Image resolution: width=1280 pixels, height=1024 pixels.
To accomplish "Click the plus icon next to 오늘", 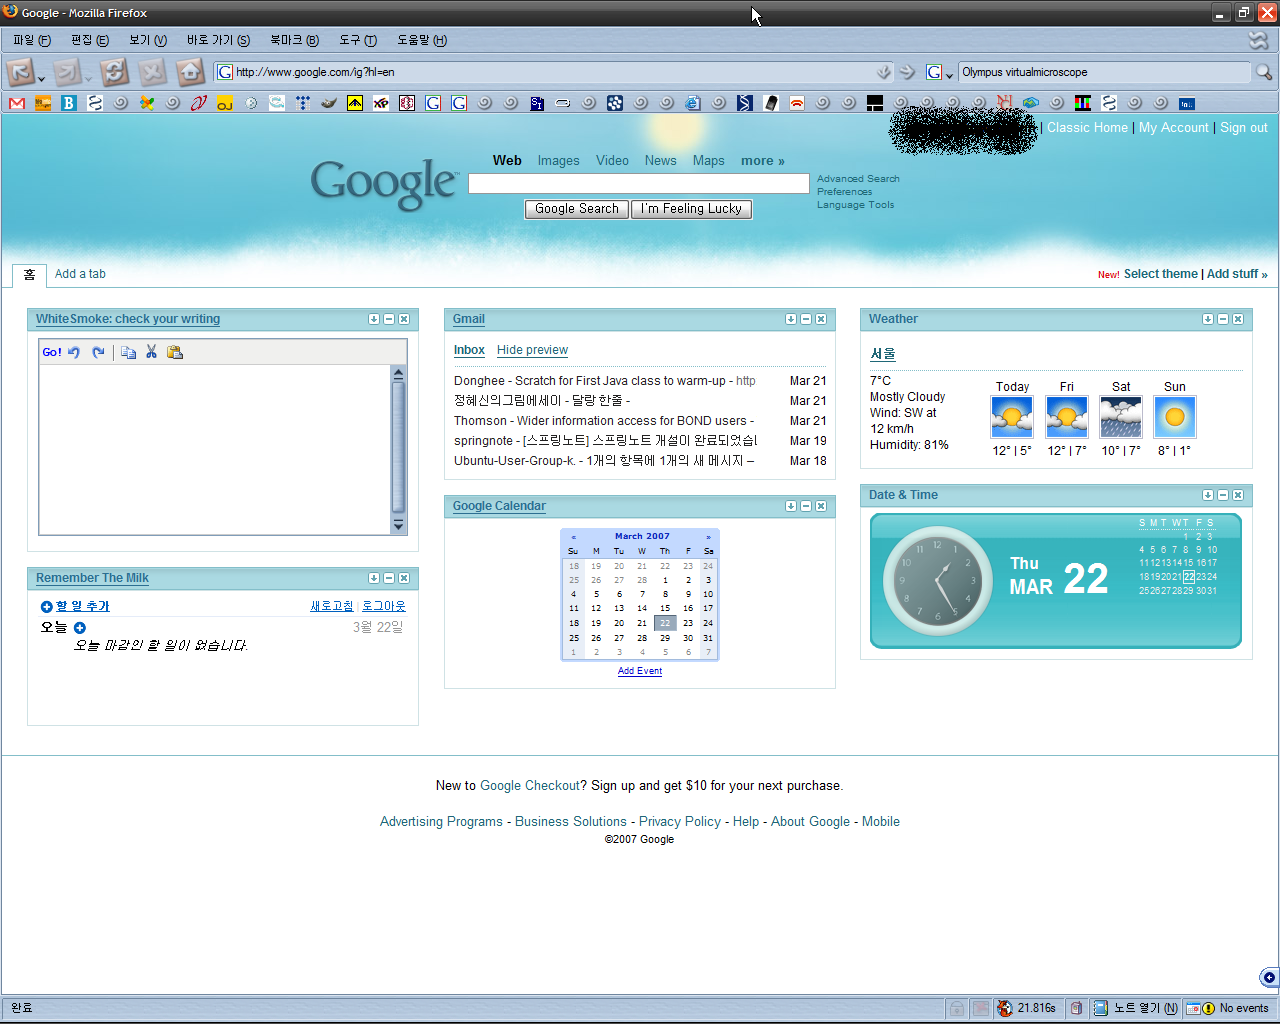I will [80, 628].
